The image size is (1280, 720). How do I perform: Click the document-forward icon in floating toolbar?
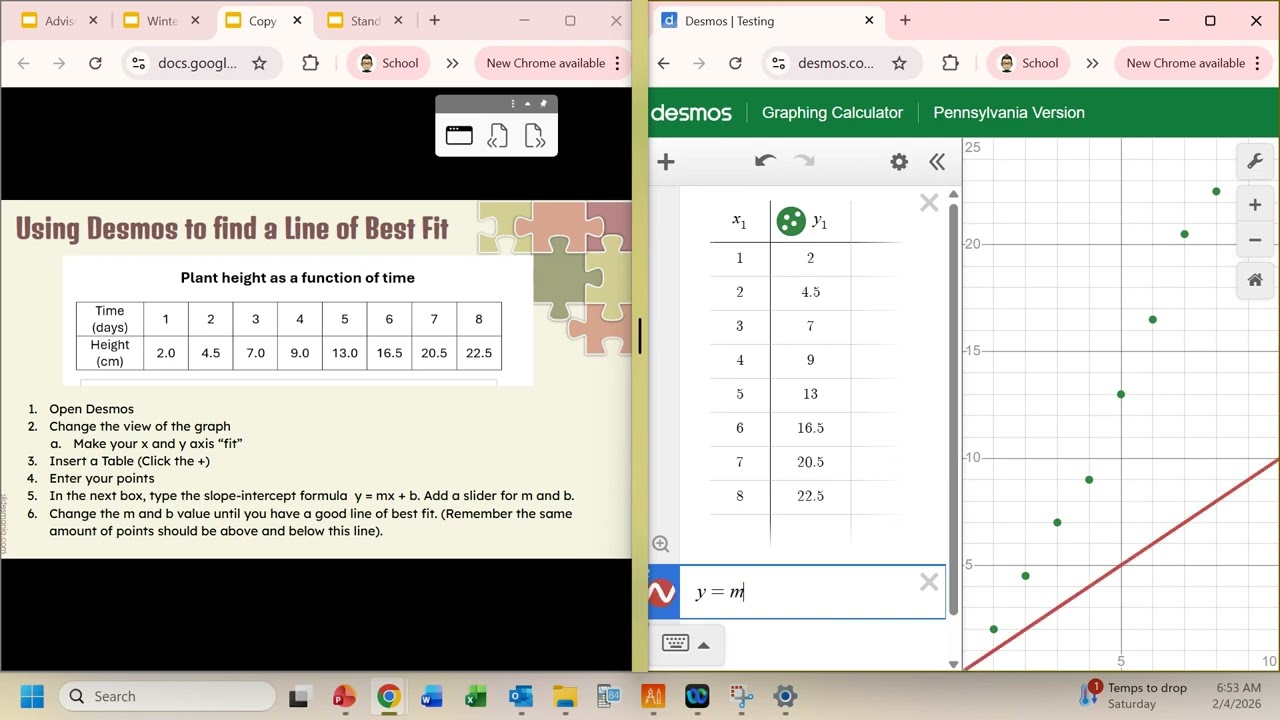click(534, 136)
